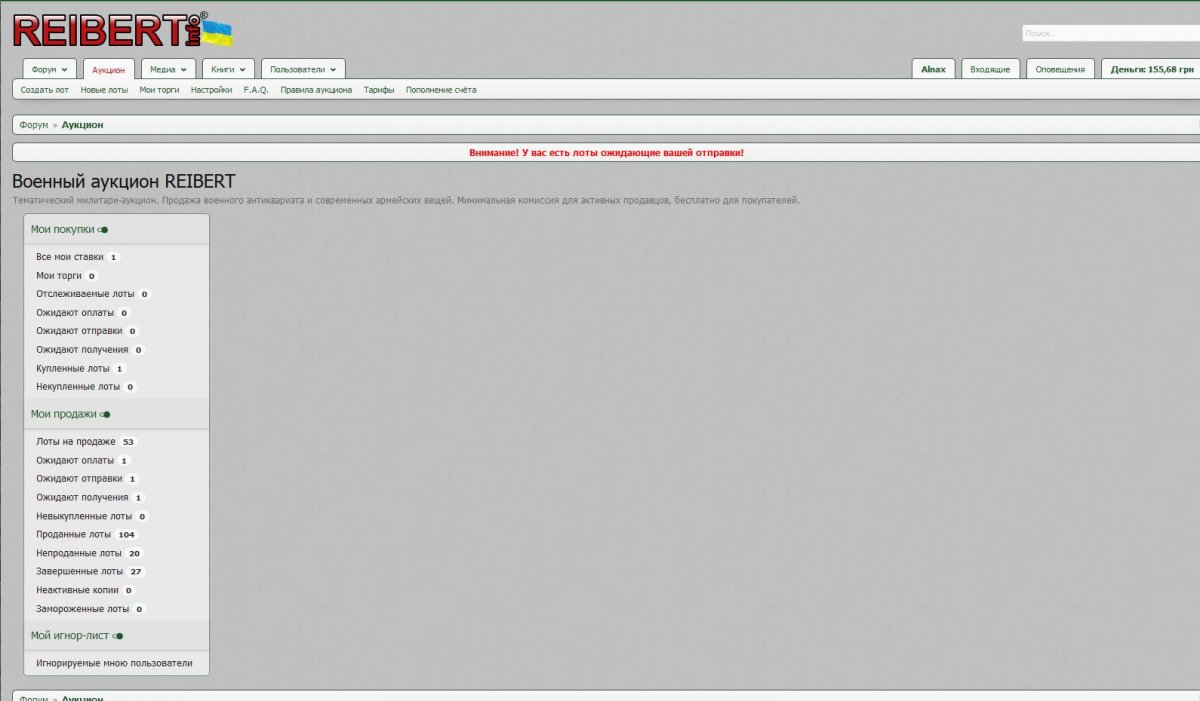Open Замороженные лоты
The height and width of the screenshot is (701, 1200).
83,608
